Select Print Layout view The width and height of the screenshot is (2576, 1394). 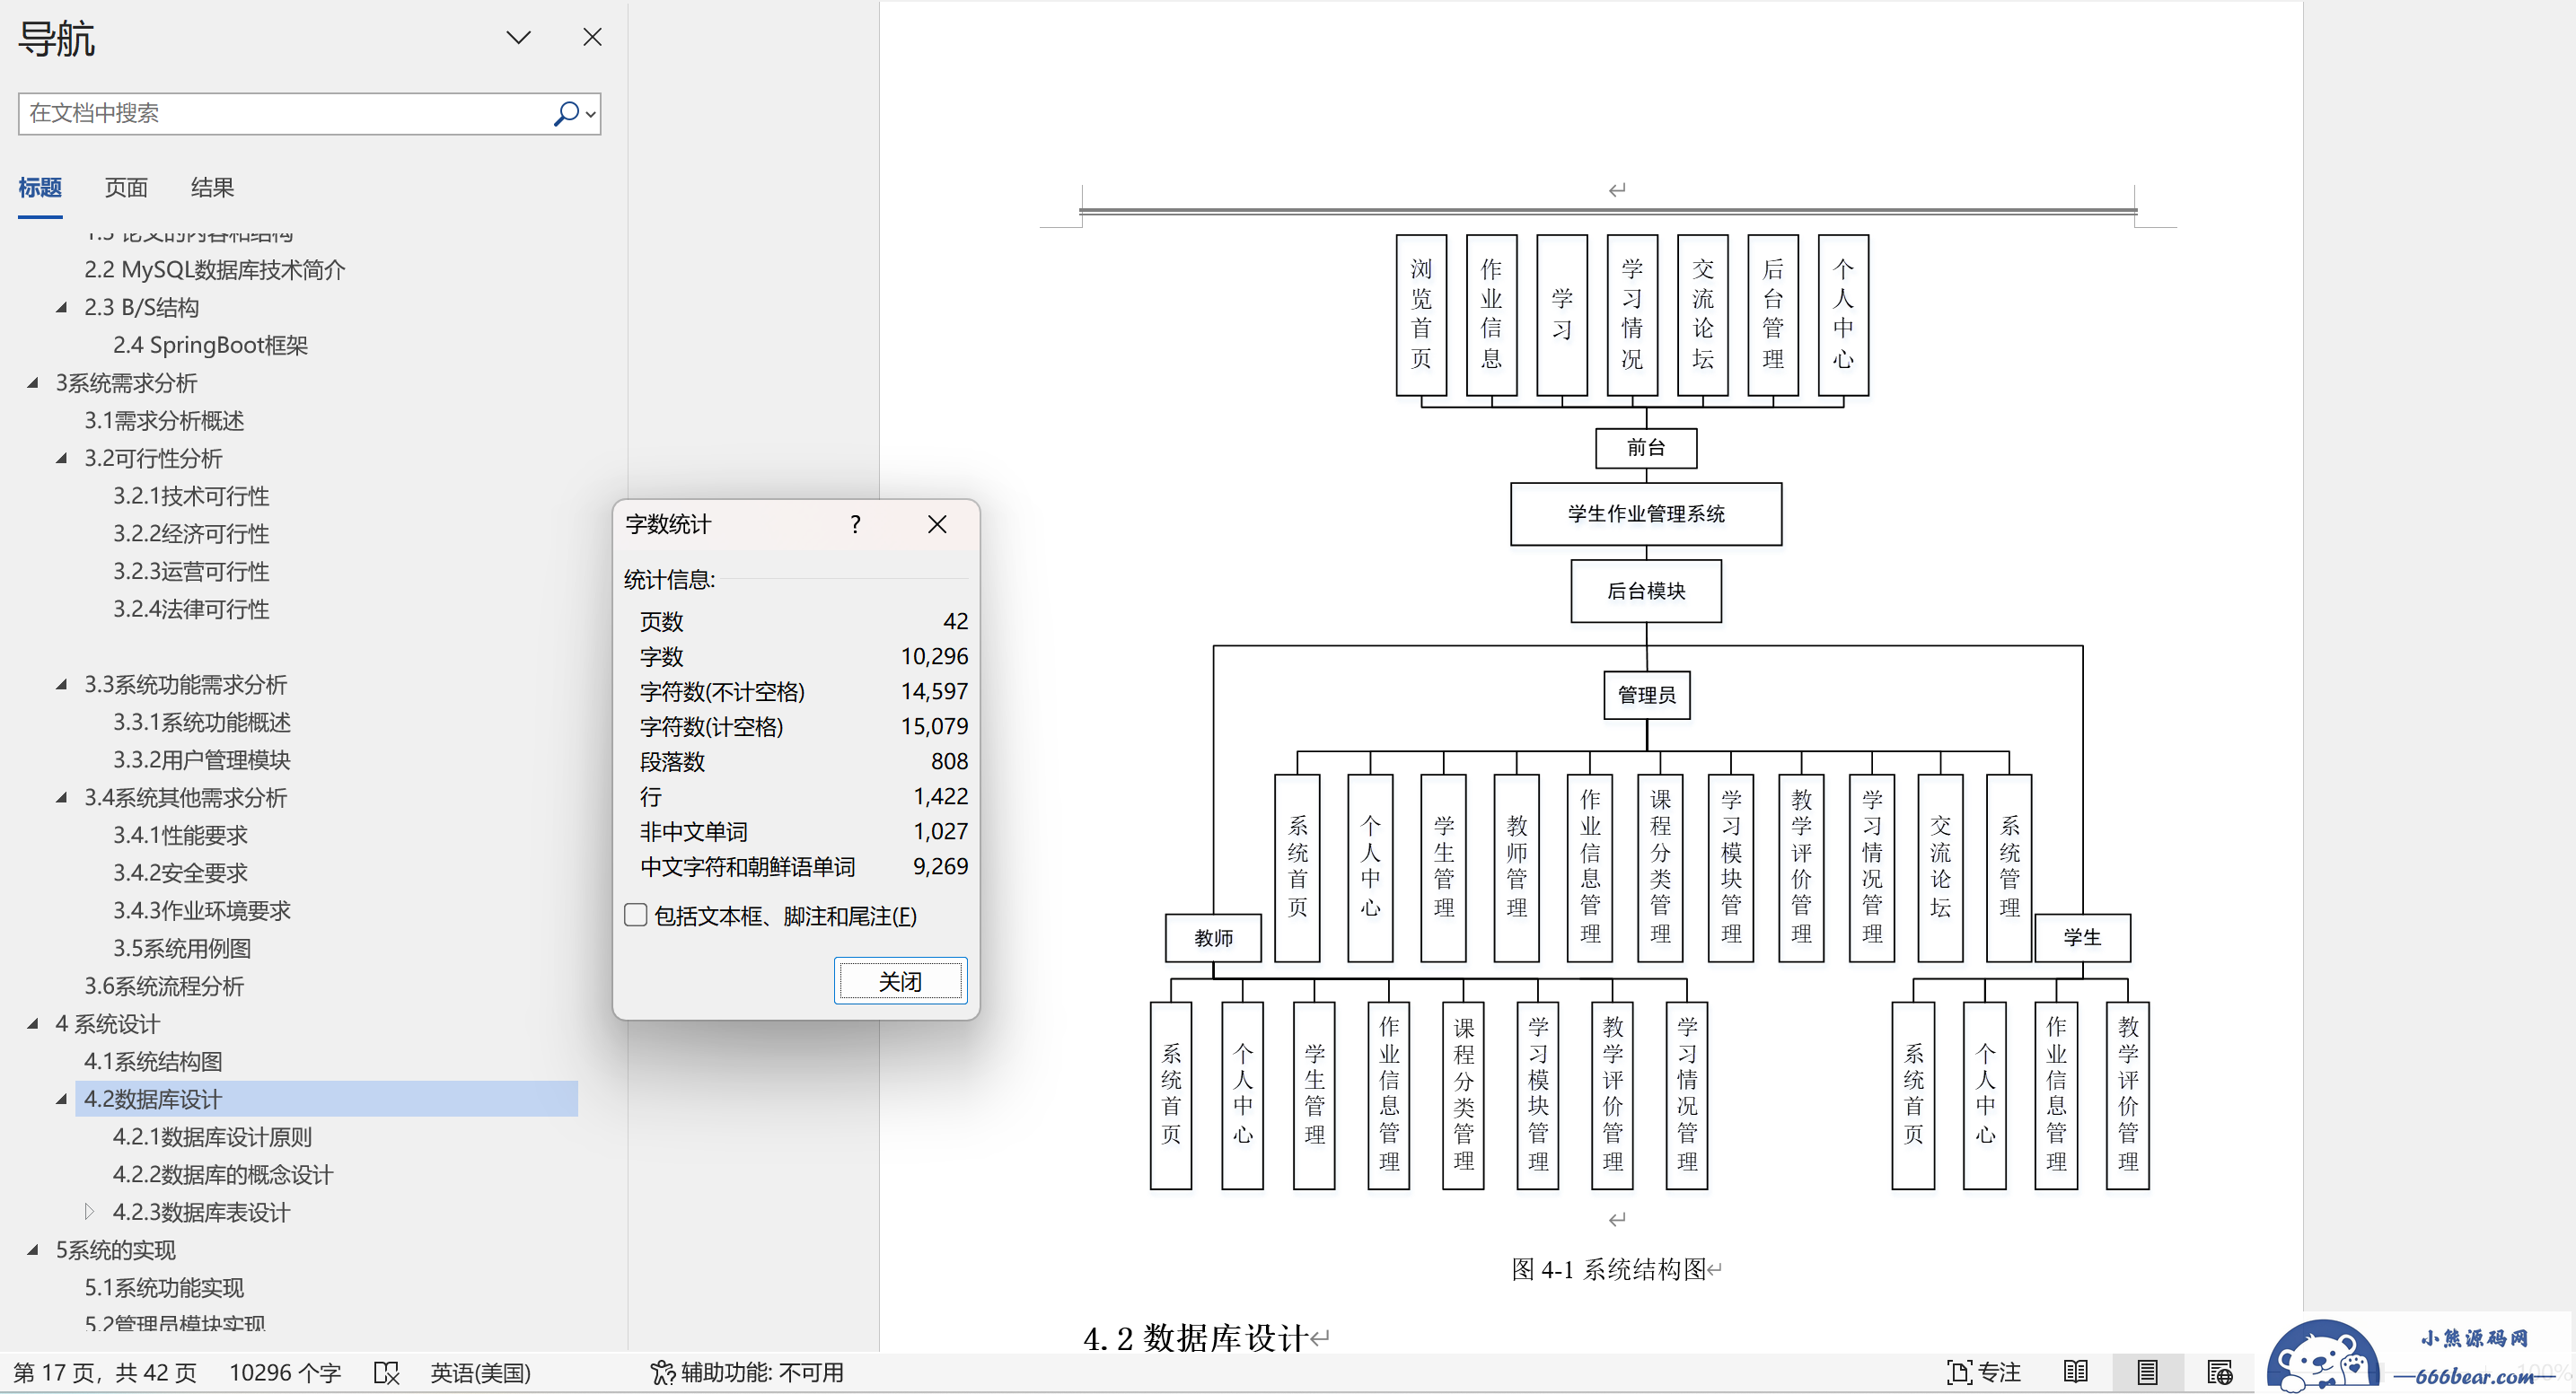(x=2147, y=1373)
